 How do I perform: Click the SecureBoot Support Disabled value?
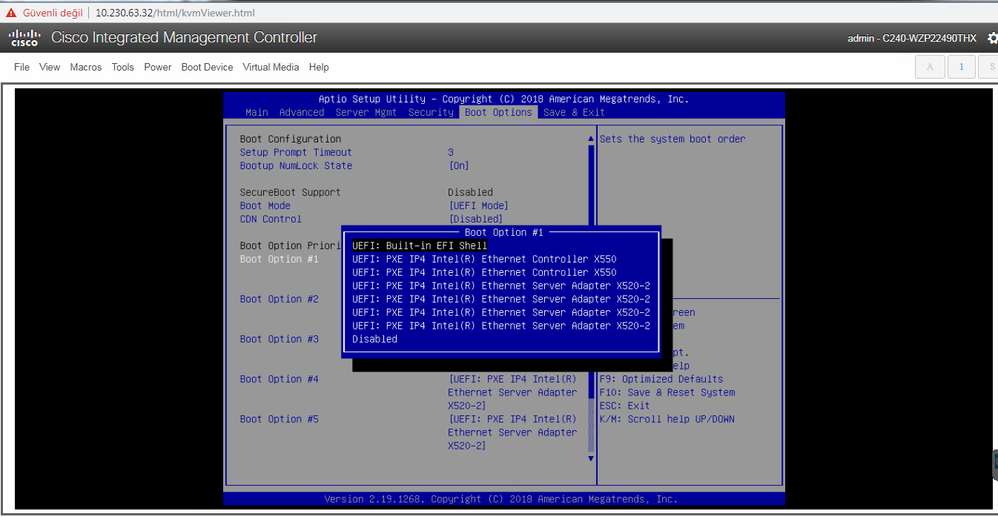point(470,192)
